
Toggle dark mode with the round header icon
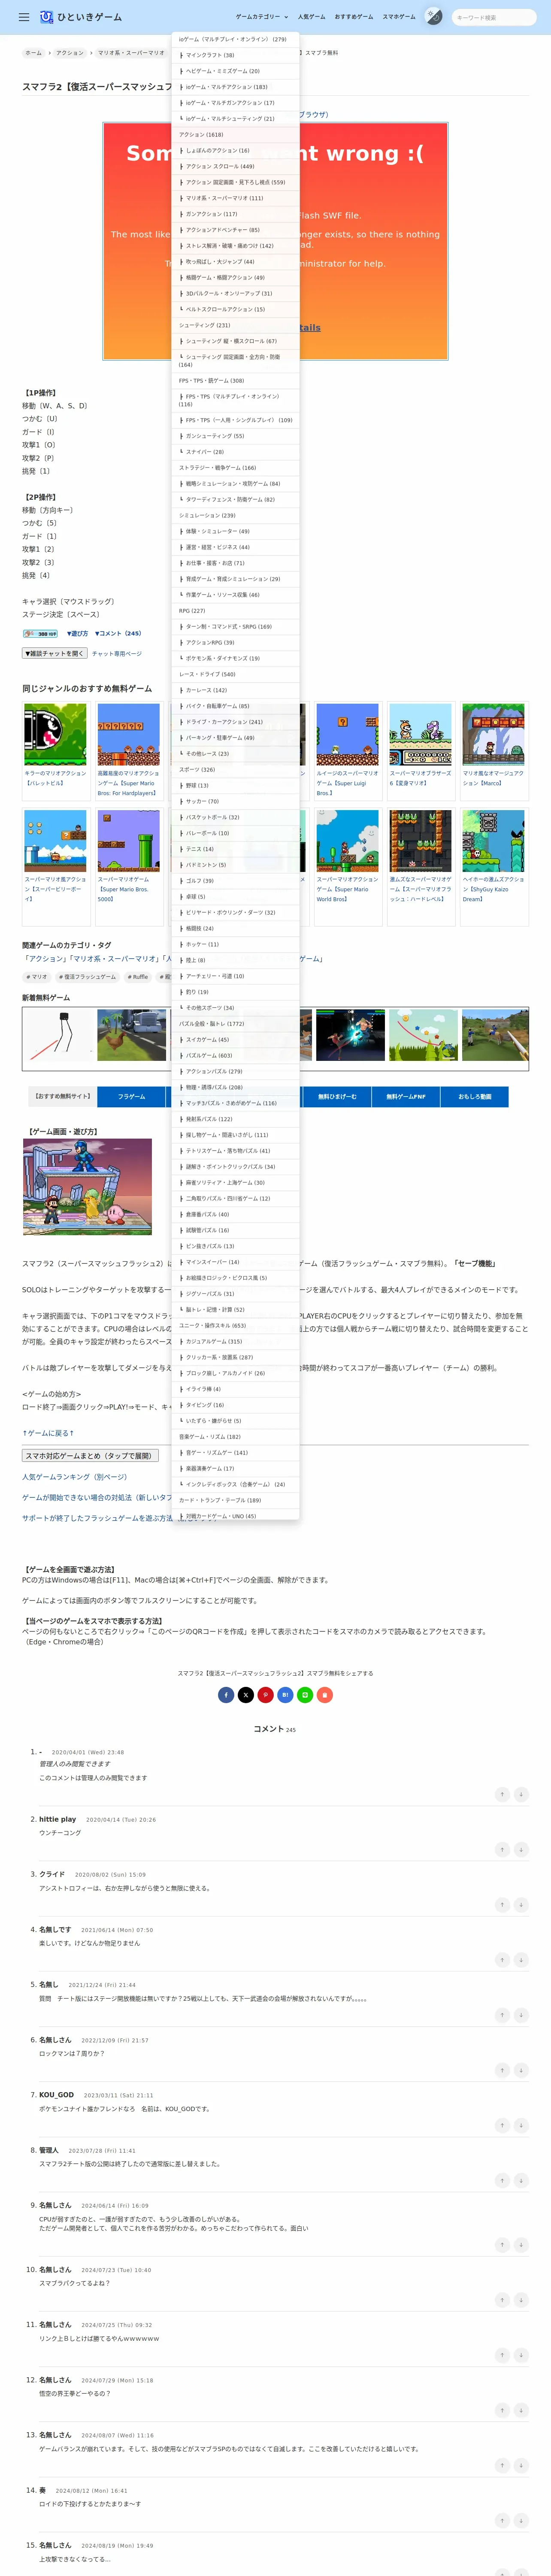point(433,16)
